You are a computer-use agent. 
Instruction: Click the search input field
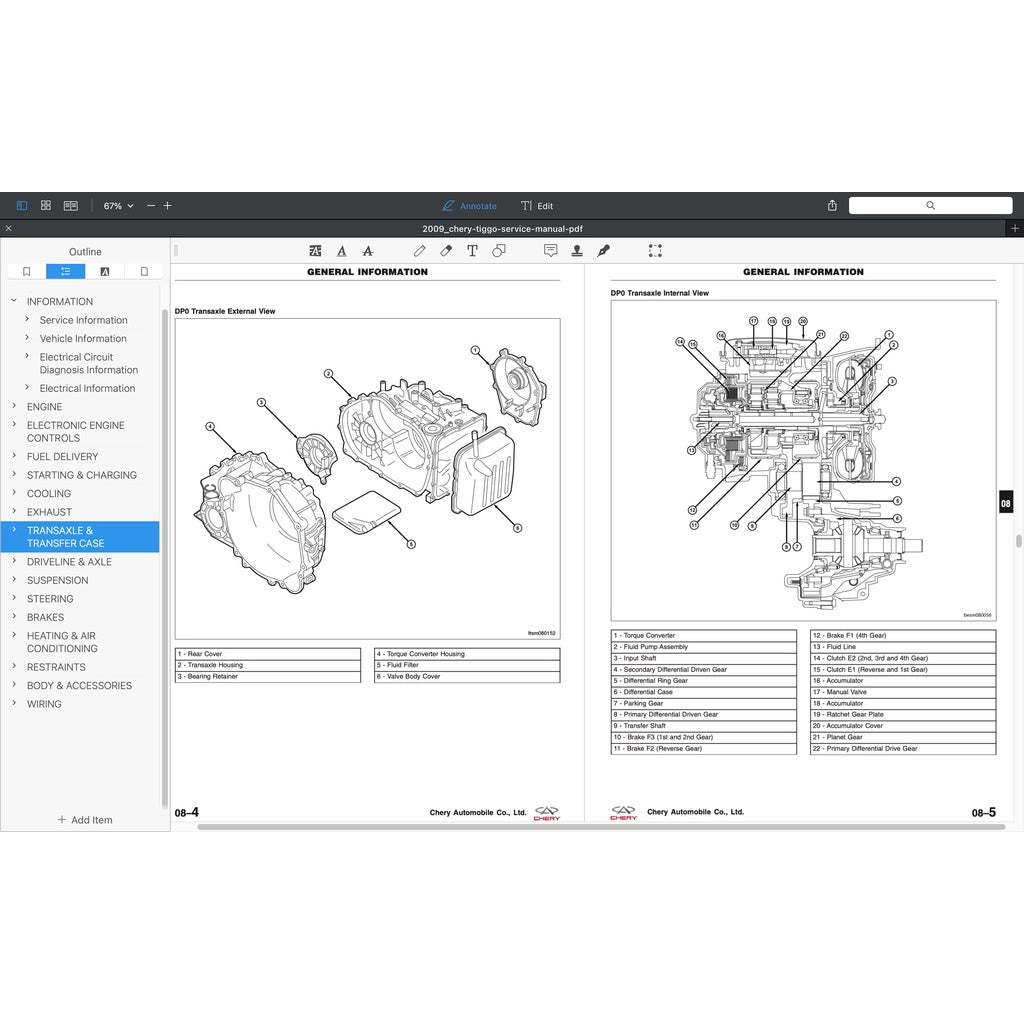(x=930, y=206)
